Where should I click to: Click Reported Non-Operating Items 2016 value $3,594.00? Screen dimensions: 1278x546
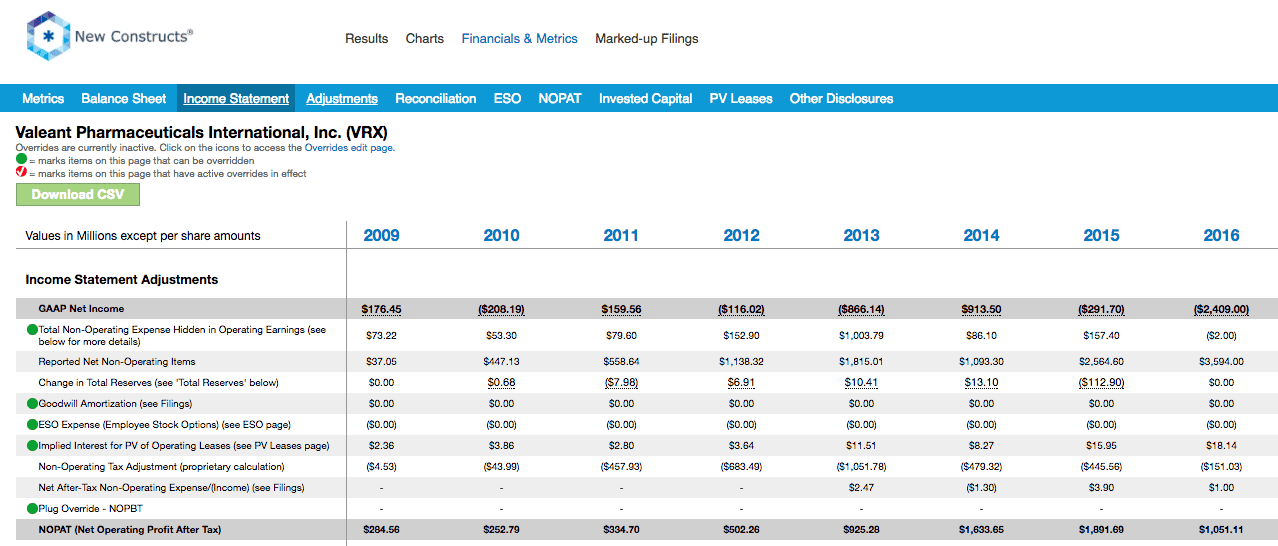coord(1221,361)
